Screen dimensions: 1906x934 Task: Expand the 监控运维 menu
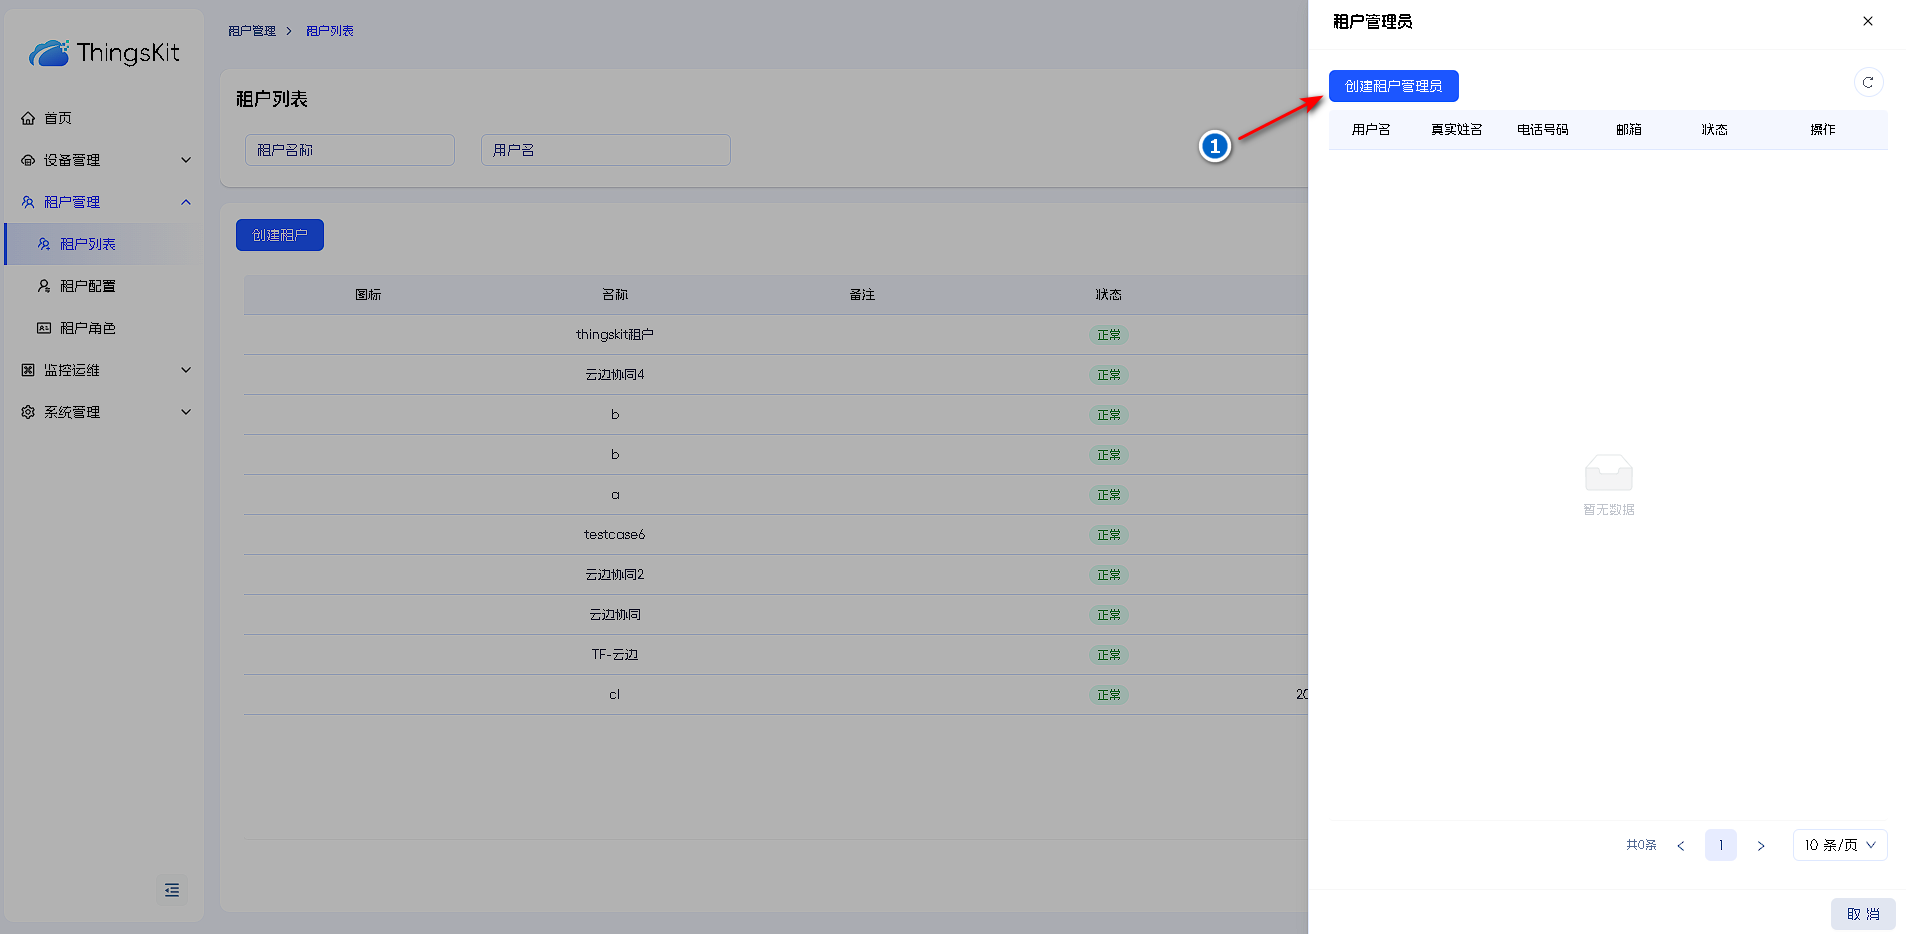coord(185,370)
